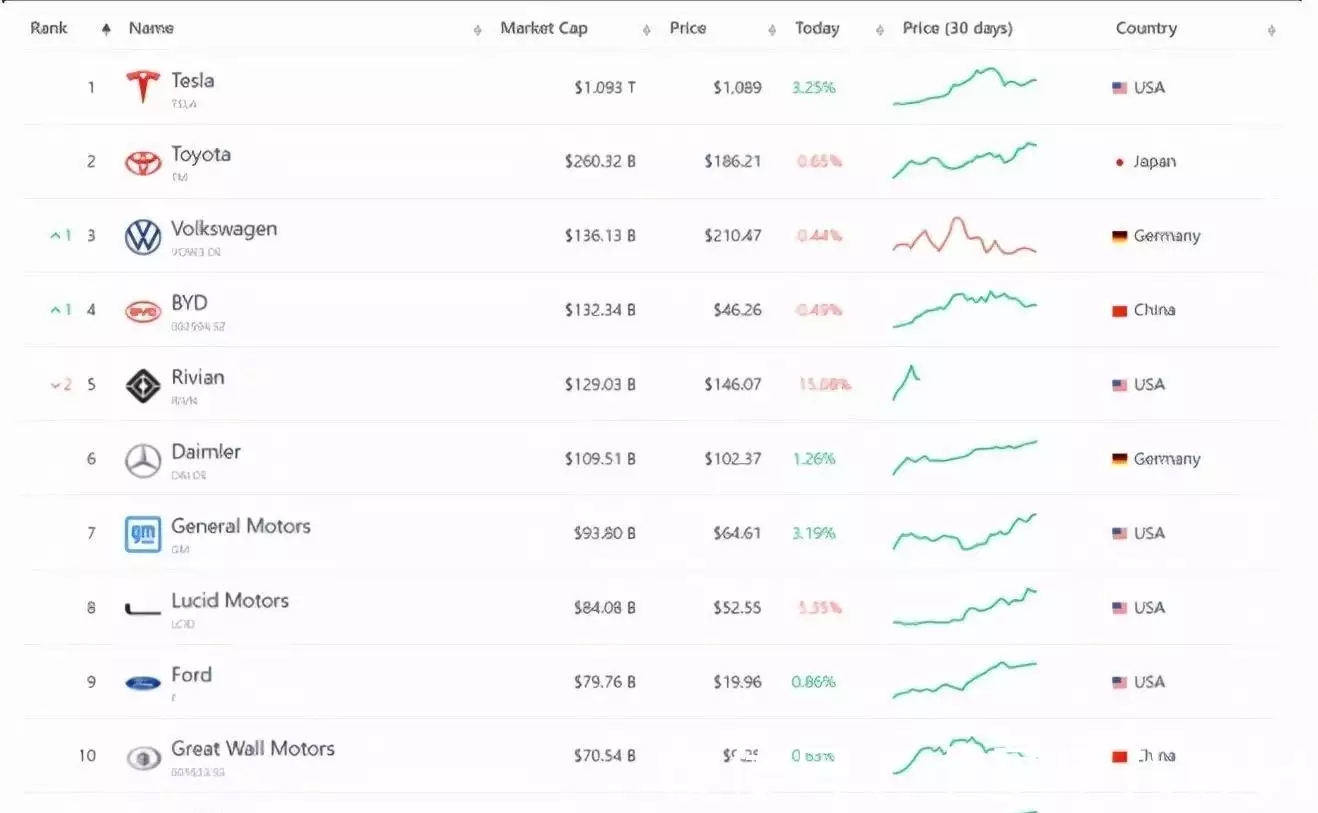Open the Lucid Motors company link

(230, 601)
